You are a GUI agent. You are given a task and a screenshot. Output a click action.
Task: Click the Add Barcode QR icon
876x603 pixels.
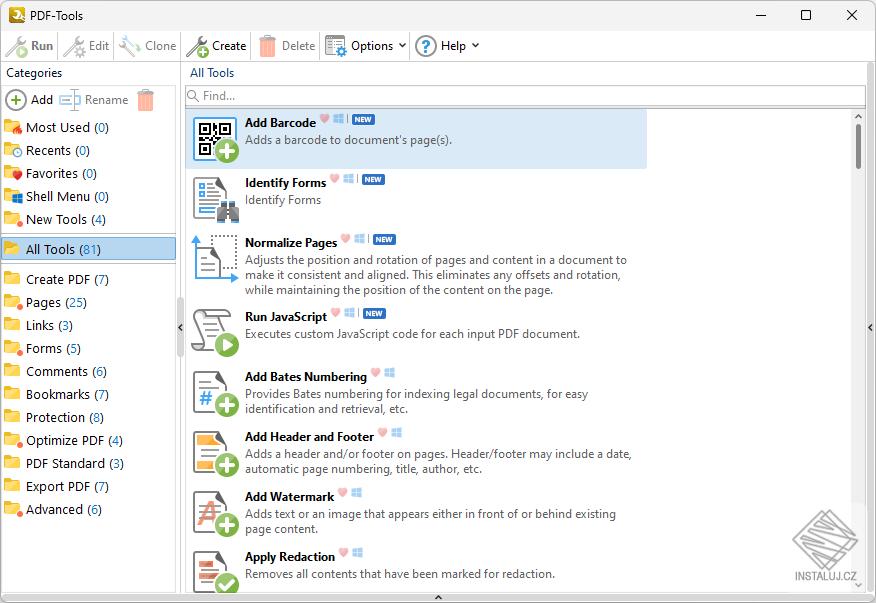click(216, 139)
